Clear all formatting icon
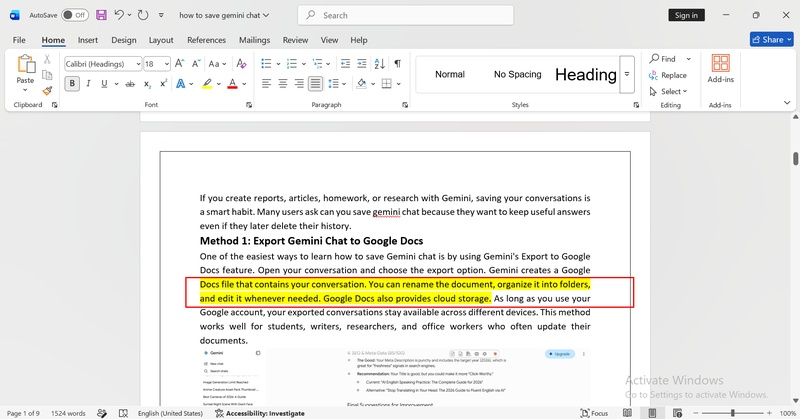This screenshot has width=800, height=419. (x=241, y=64)
